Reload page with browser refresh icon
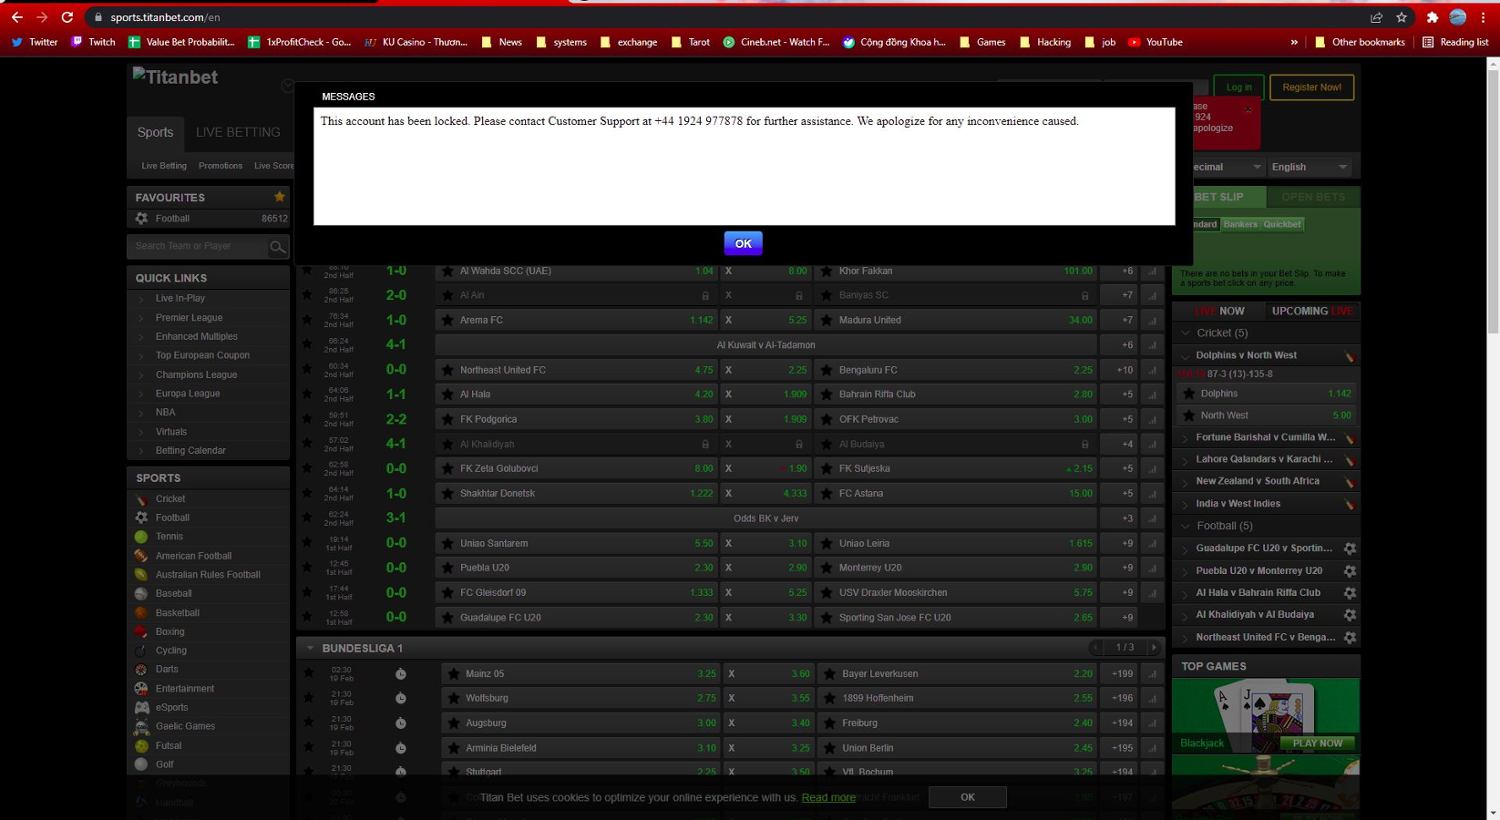Screen dimensions: 1500x820 coord(67,17)
